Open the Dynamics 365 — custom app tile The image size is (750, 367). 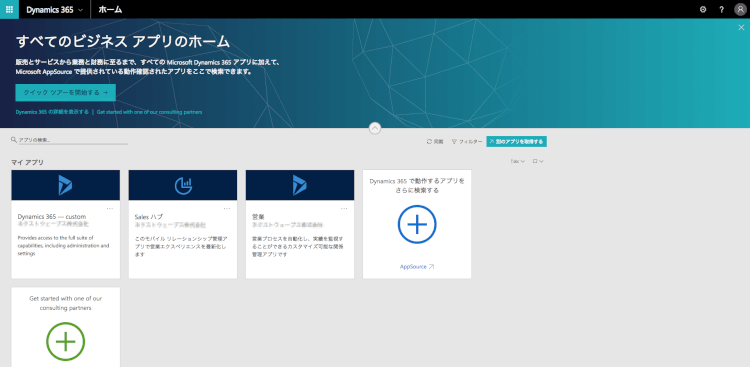point(66,224)
